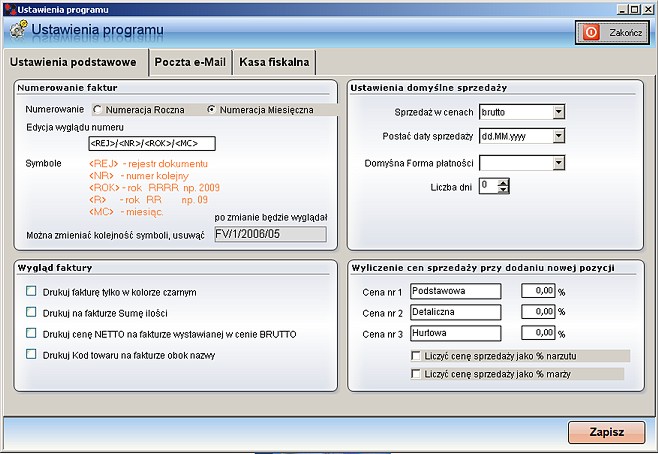Decrease Liczba dni with down arrow
658x454 pixels.
[503, 190]
